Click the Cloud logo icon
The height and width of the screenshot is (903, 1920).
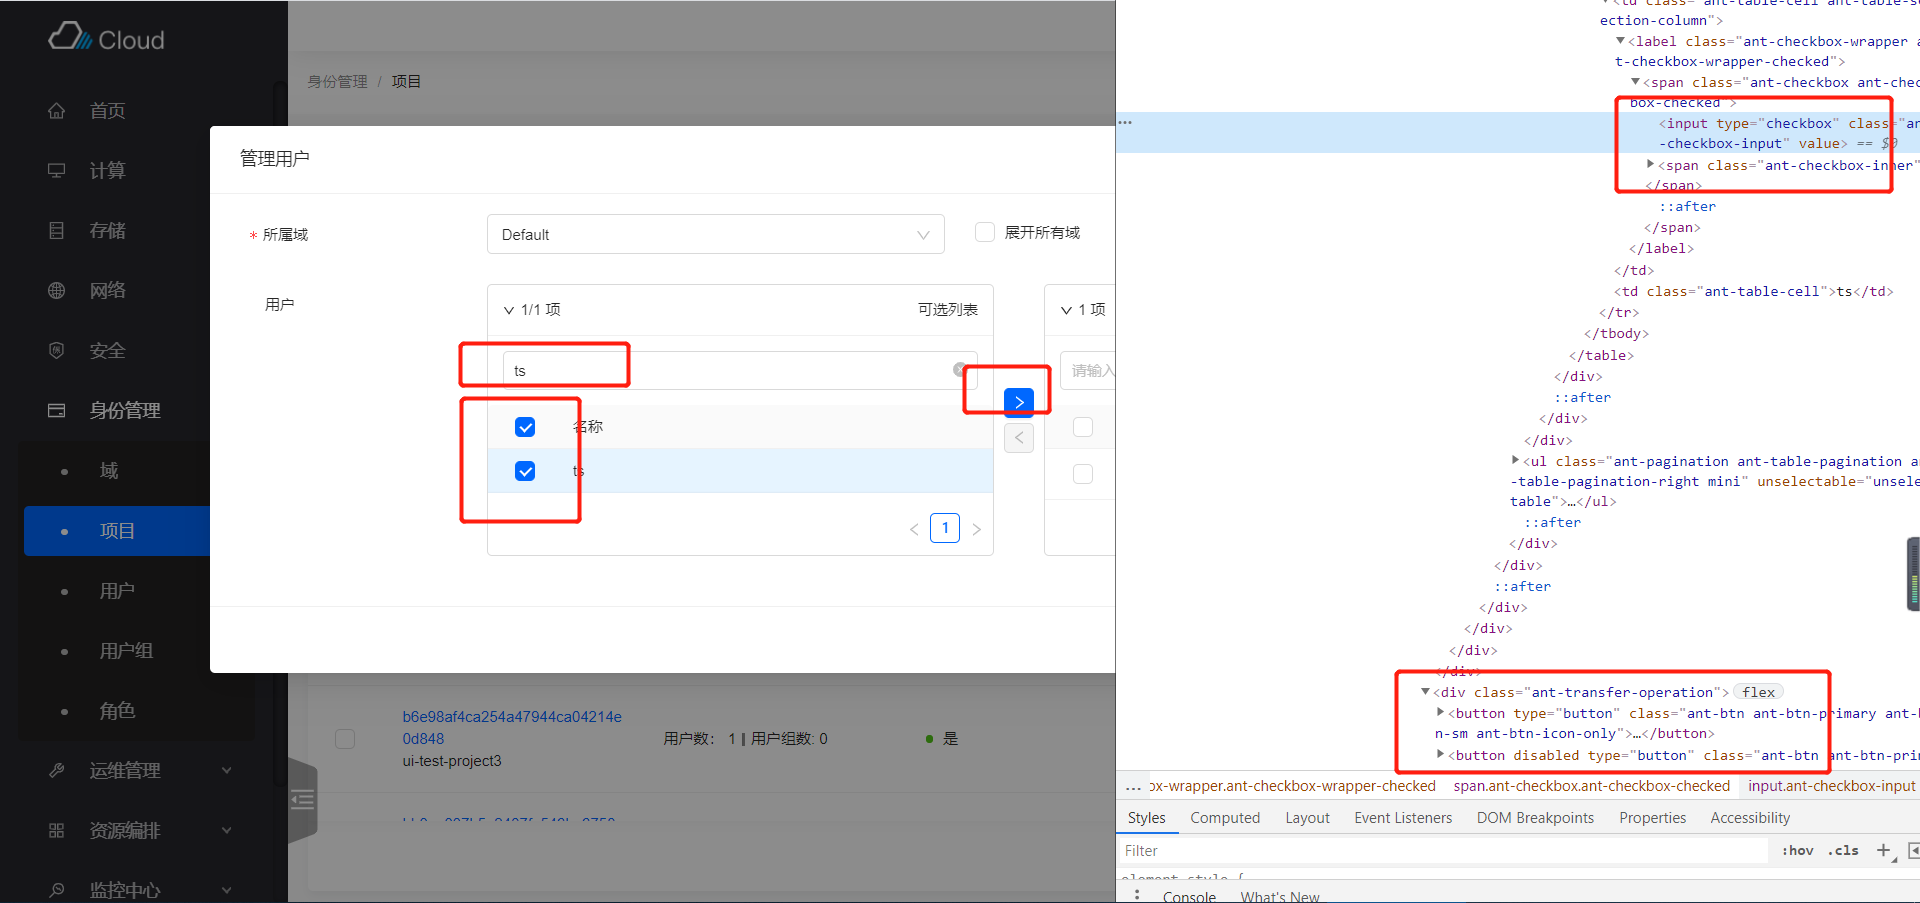(x=68, y=37)
